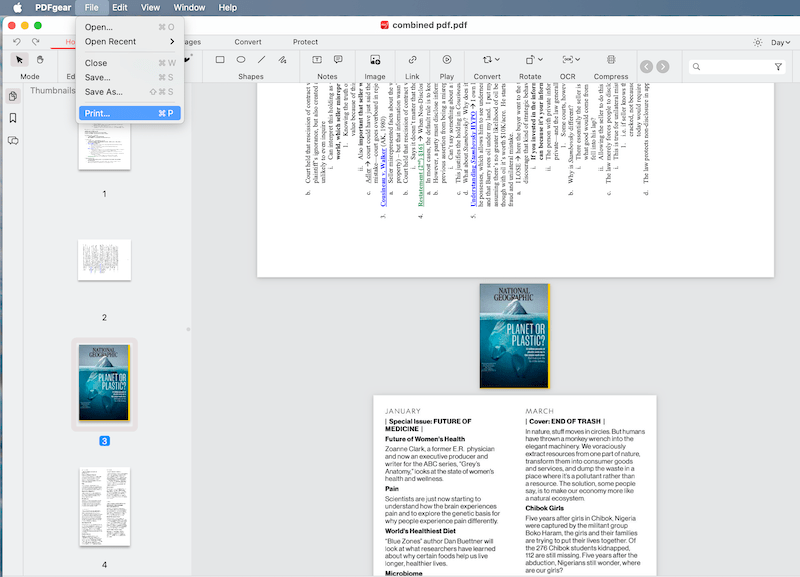Open the Edit menu in menu bar
Image resolution: width=800 pixels, height=577 pixels.
pyautogui.click(x=120, y=7)
